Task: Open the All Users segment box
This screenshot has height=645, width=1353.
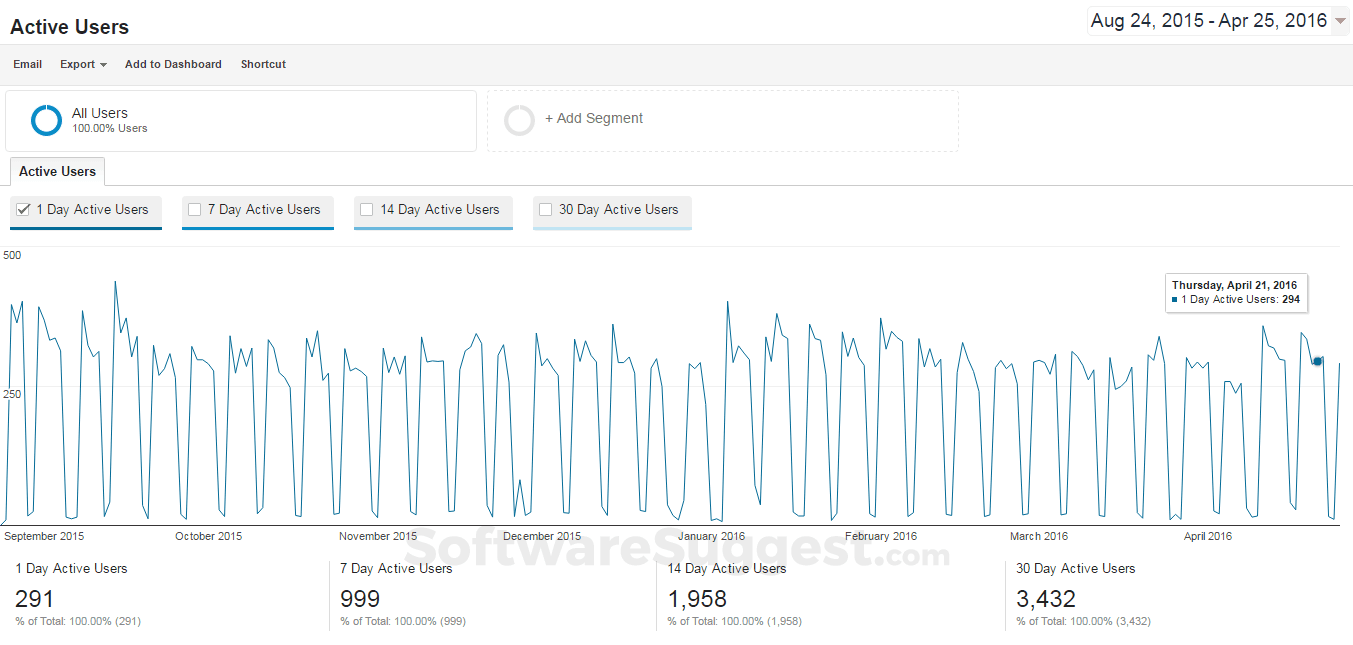Action: [x=240, y=121]
